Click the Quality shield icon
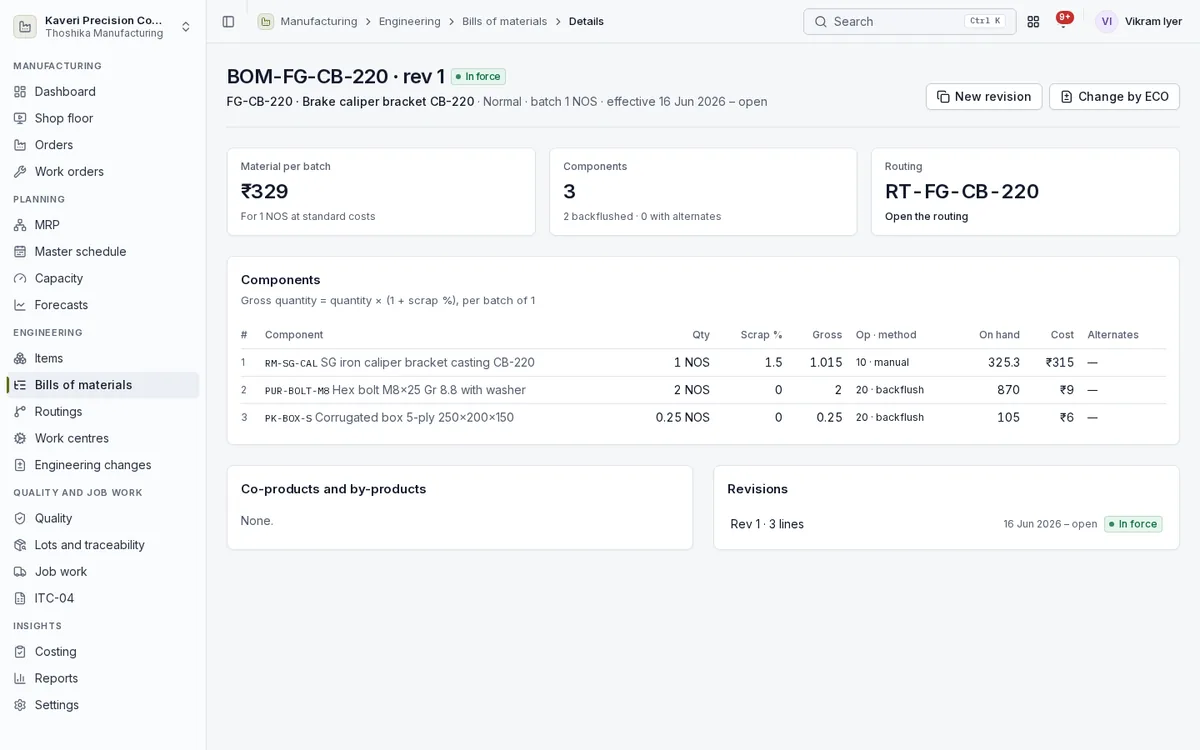 (x=20, y=518)
